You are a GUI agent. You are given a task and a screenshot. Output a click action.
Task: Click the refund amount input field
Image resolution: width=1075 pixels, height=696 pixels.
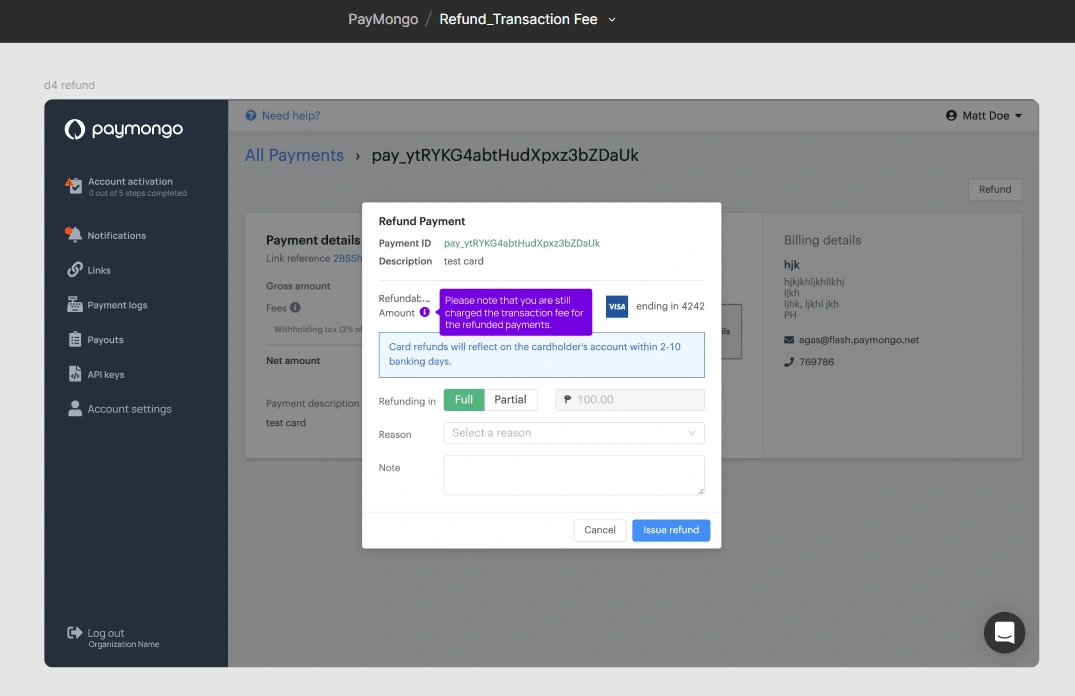[630, 400]
